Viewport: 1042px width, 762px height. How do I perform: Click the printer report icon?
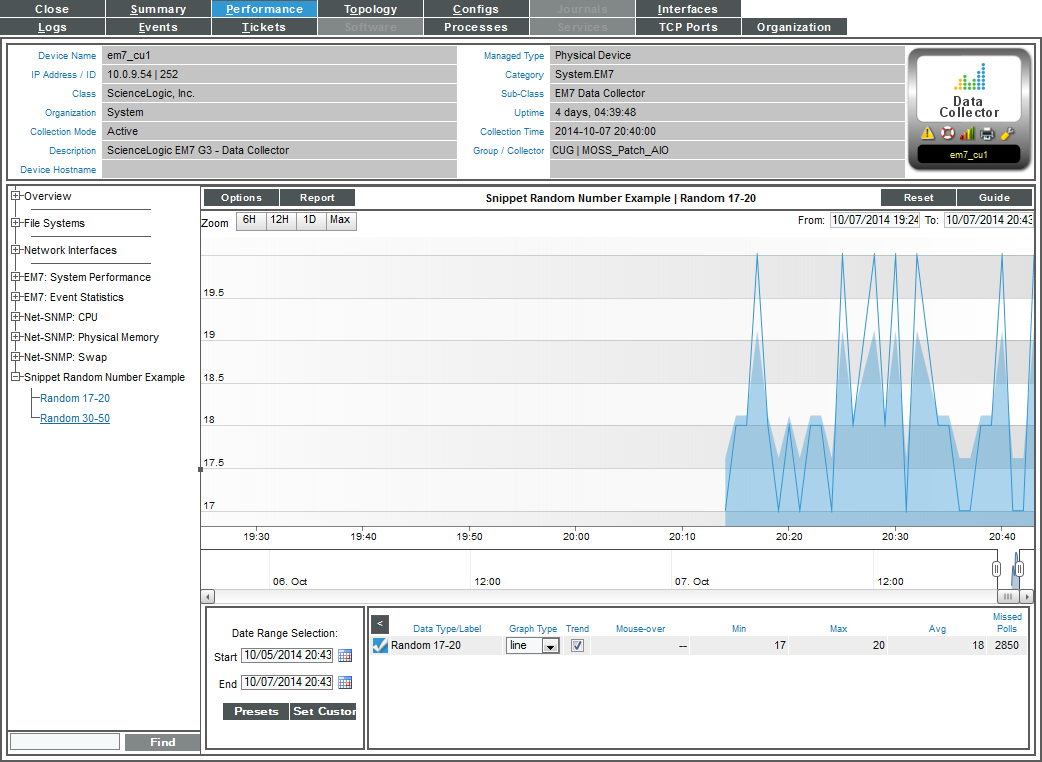click(x=987, y=133)
